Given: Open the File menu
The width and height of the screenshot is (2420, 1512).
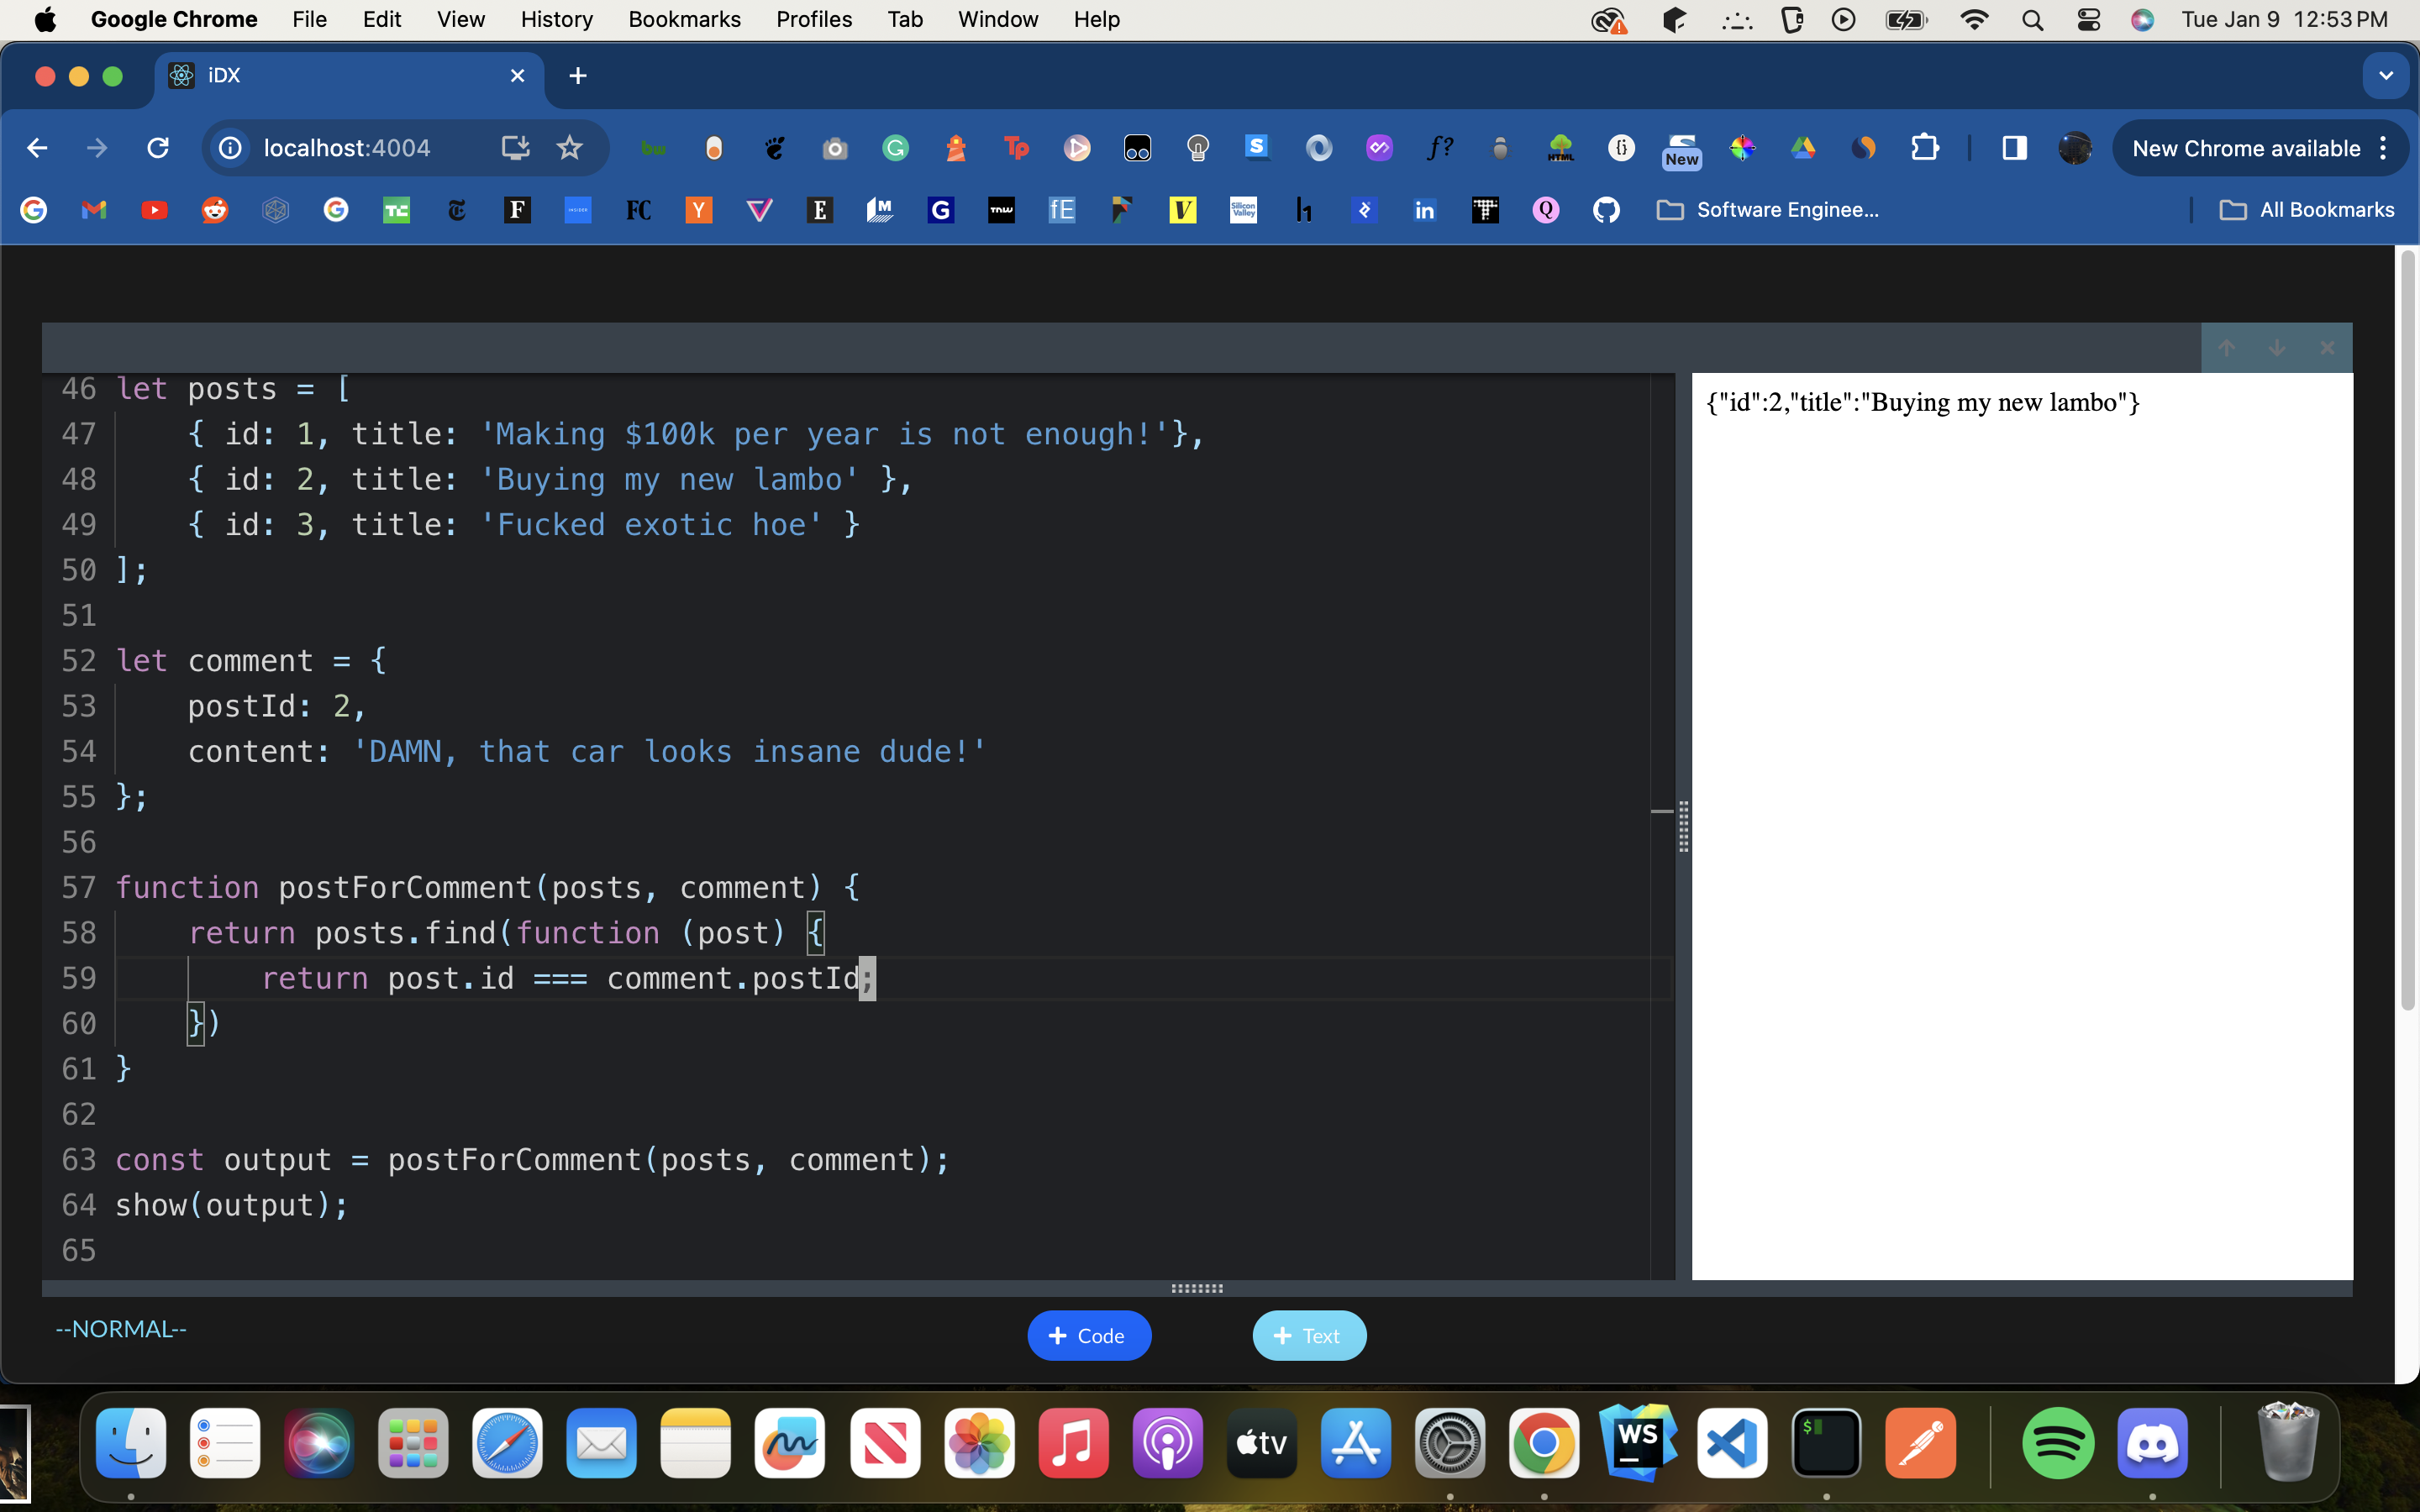Looking at the screenshot, I should tap(310, 19).
